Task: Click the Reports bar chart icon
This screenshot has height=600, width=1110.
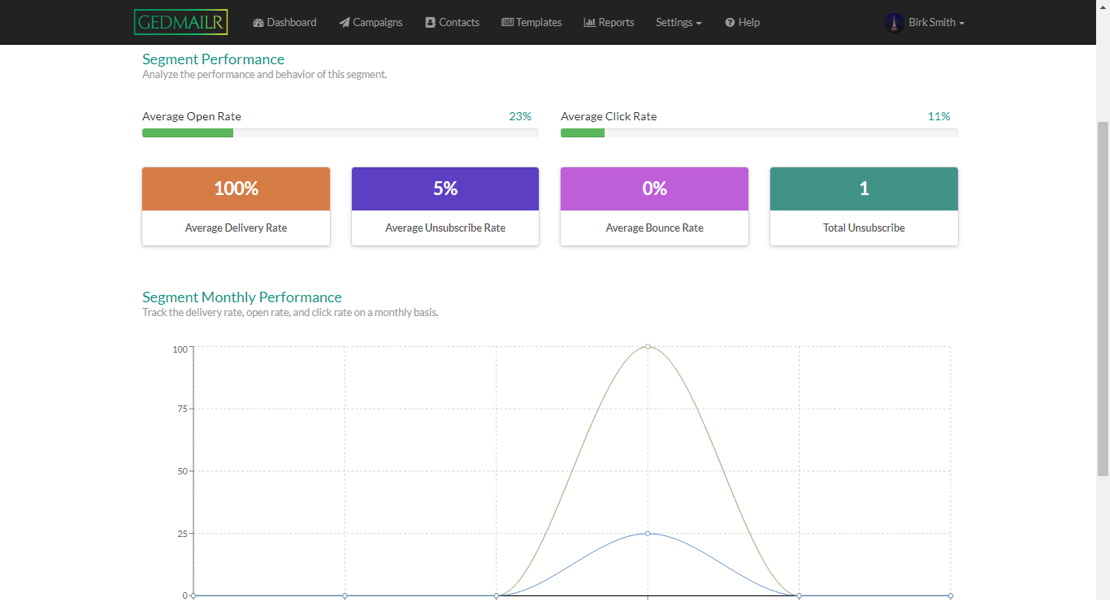Action: [589, 22]
